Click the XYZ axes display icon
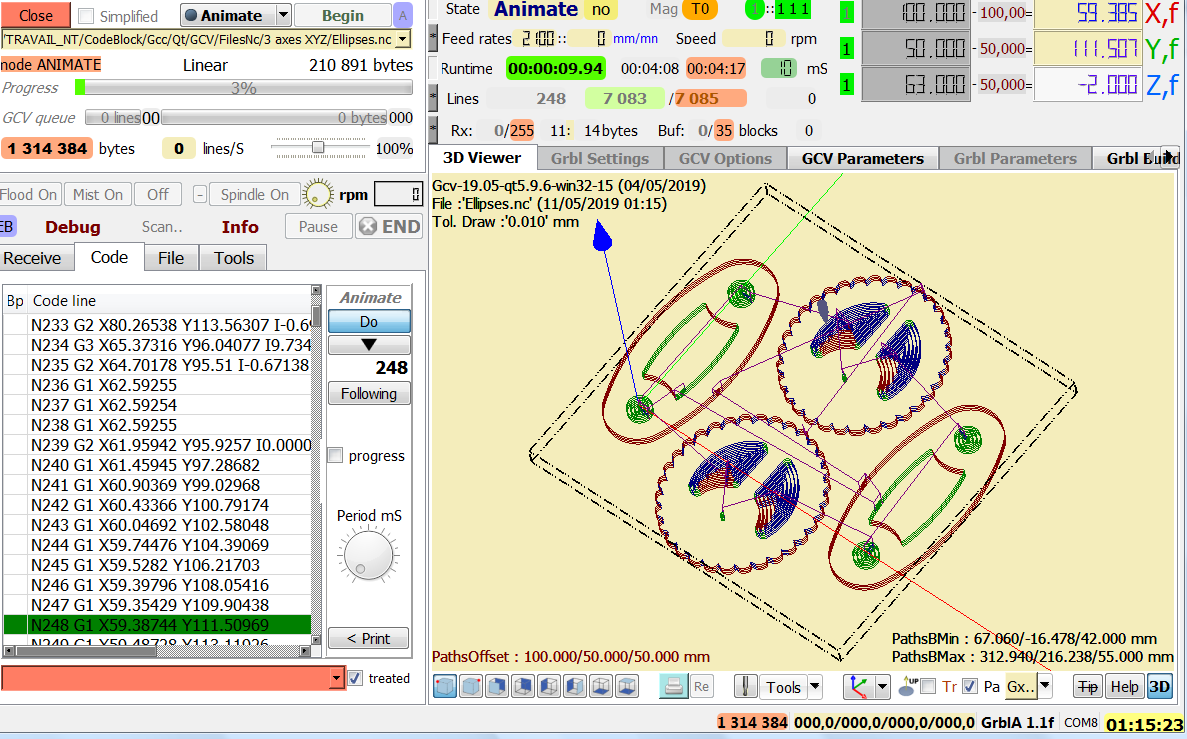 858,687
